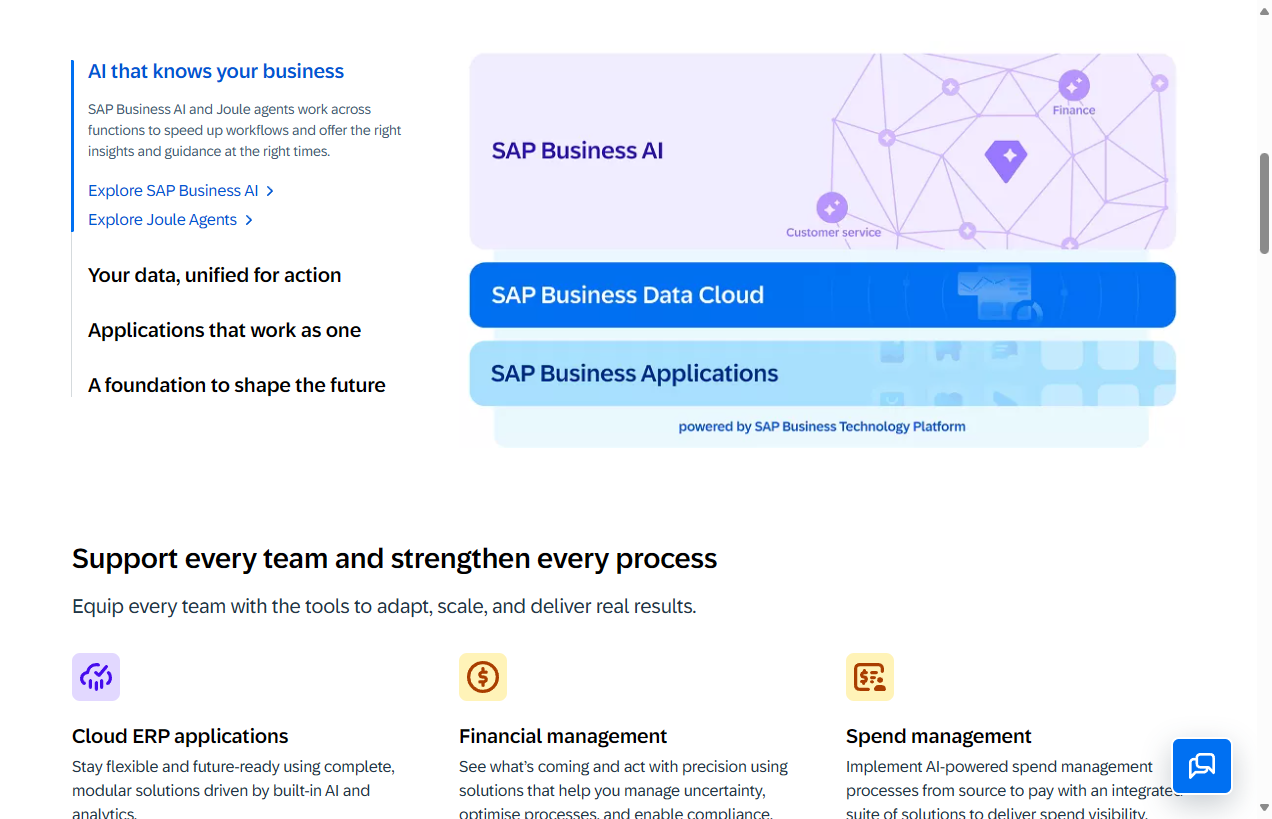
Task: Click the Cloud ERP applications cloud icon
Action: [x=96, y=677]
